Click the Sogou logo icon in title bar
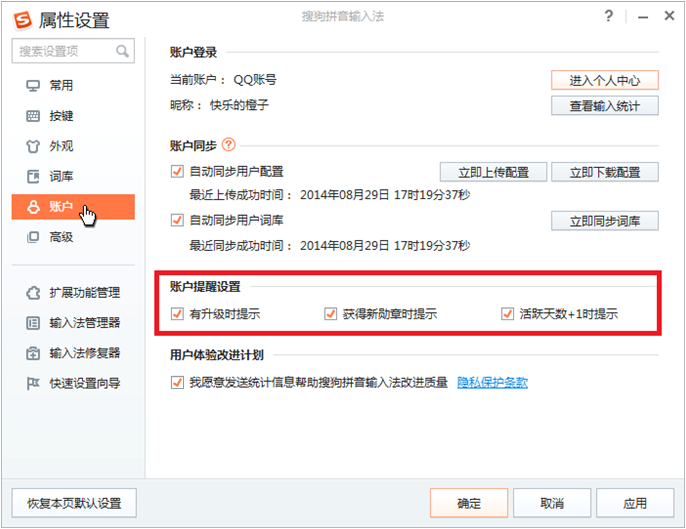The image size is (686, 529). tap(18, 20)
